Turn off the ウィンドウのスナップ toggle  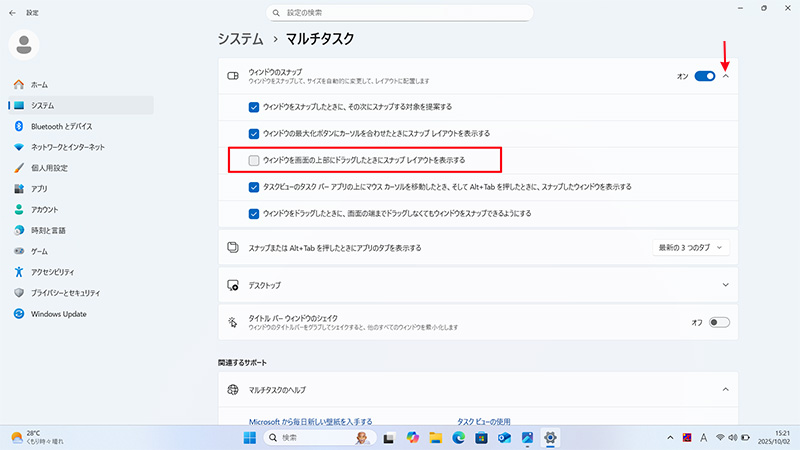click(705, 75)
